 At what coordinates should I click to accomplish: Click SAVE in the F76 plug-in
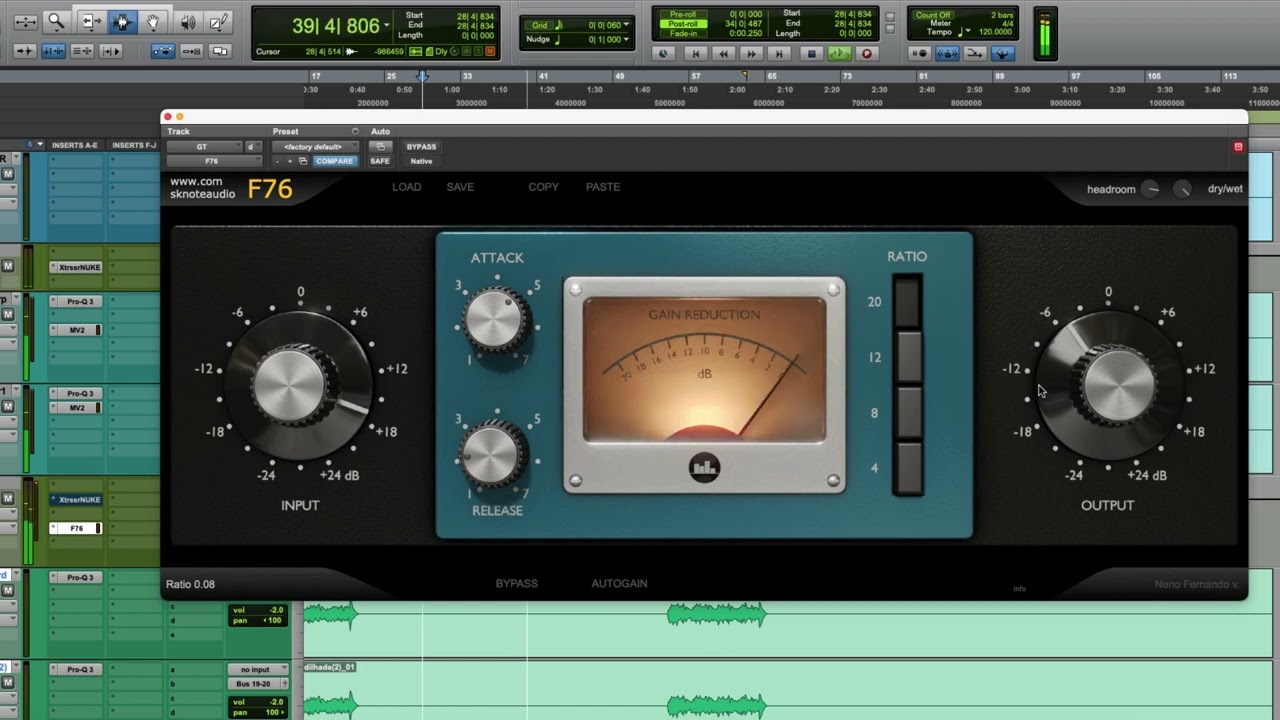pos(460,187)
